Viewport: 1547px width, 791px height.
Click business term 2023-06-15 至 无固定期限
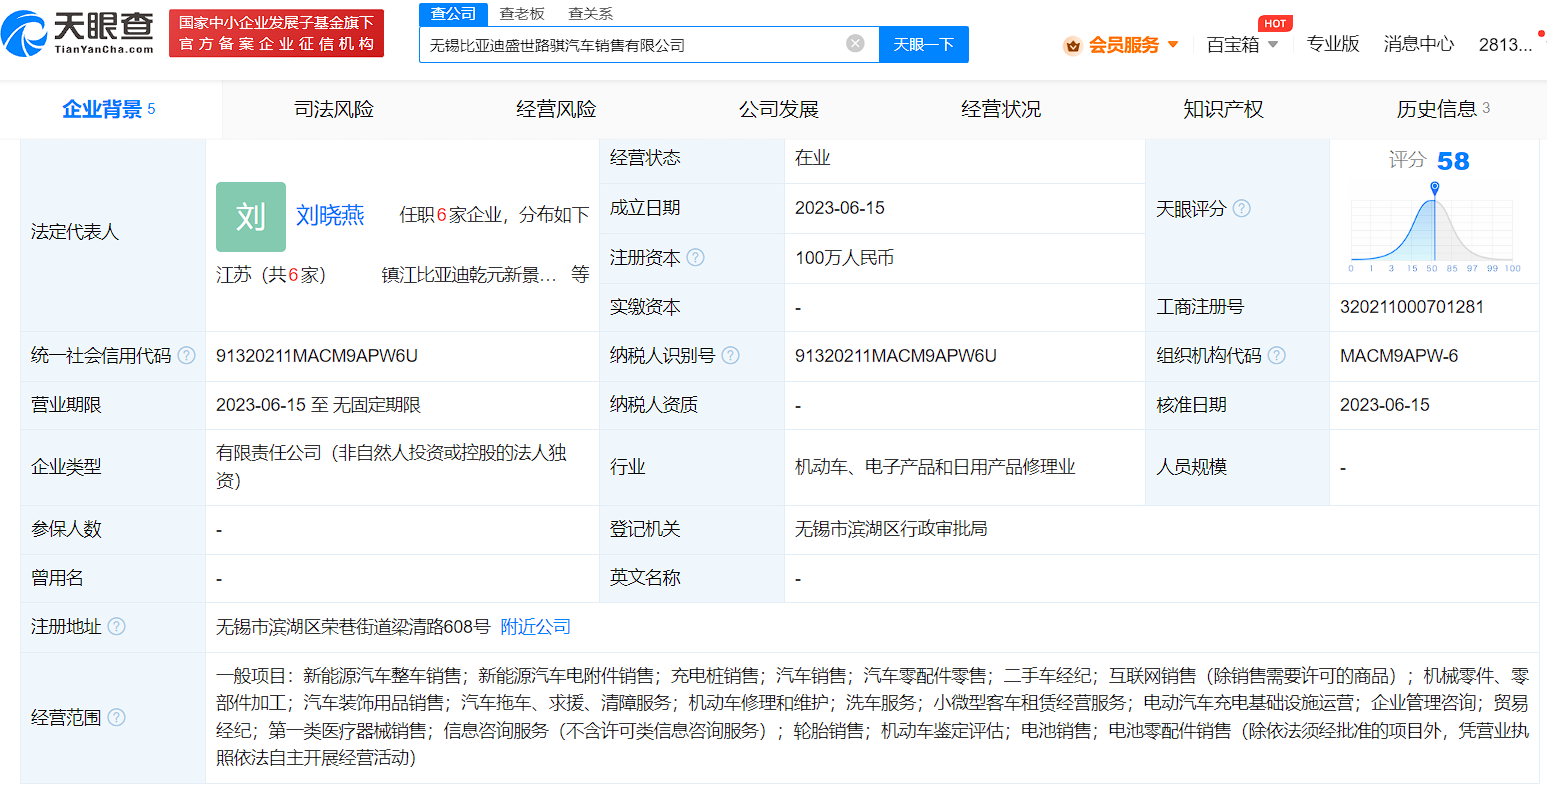(x=318, y=404)
